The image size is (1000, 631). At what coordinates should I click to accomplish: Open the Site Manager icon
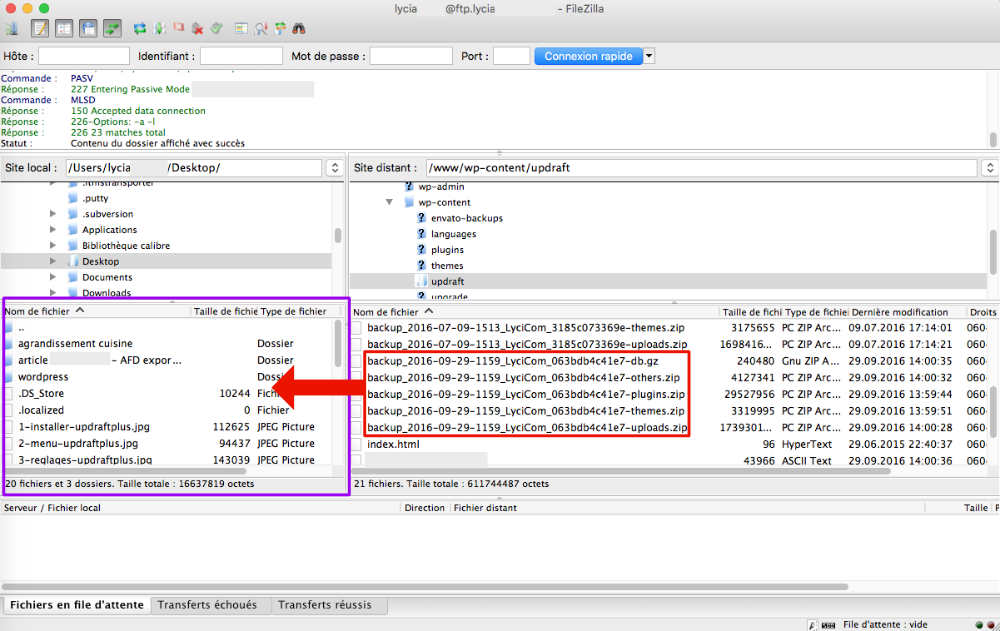click(x=13, y=28)
